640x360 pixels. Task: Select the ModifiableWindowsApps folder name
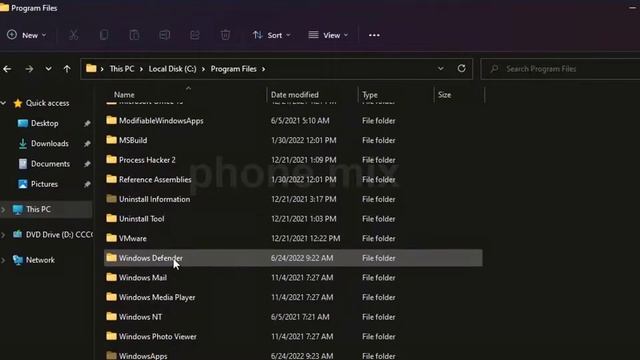coord(161,121)
